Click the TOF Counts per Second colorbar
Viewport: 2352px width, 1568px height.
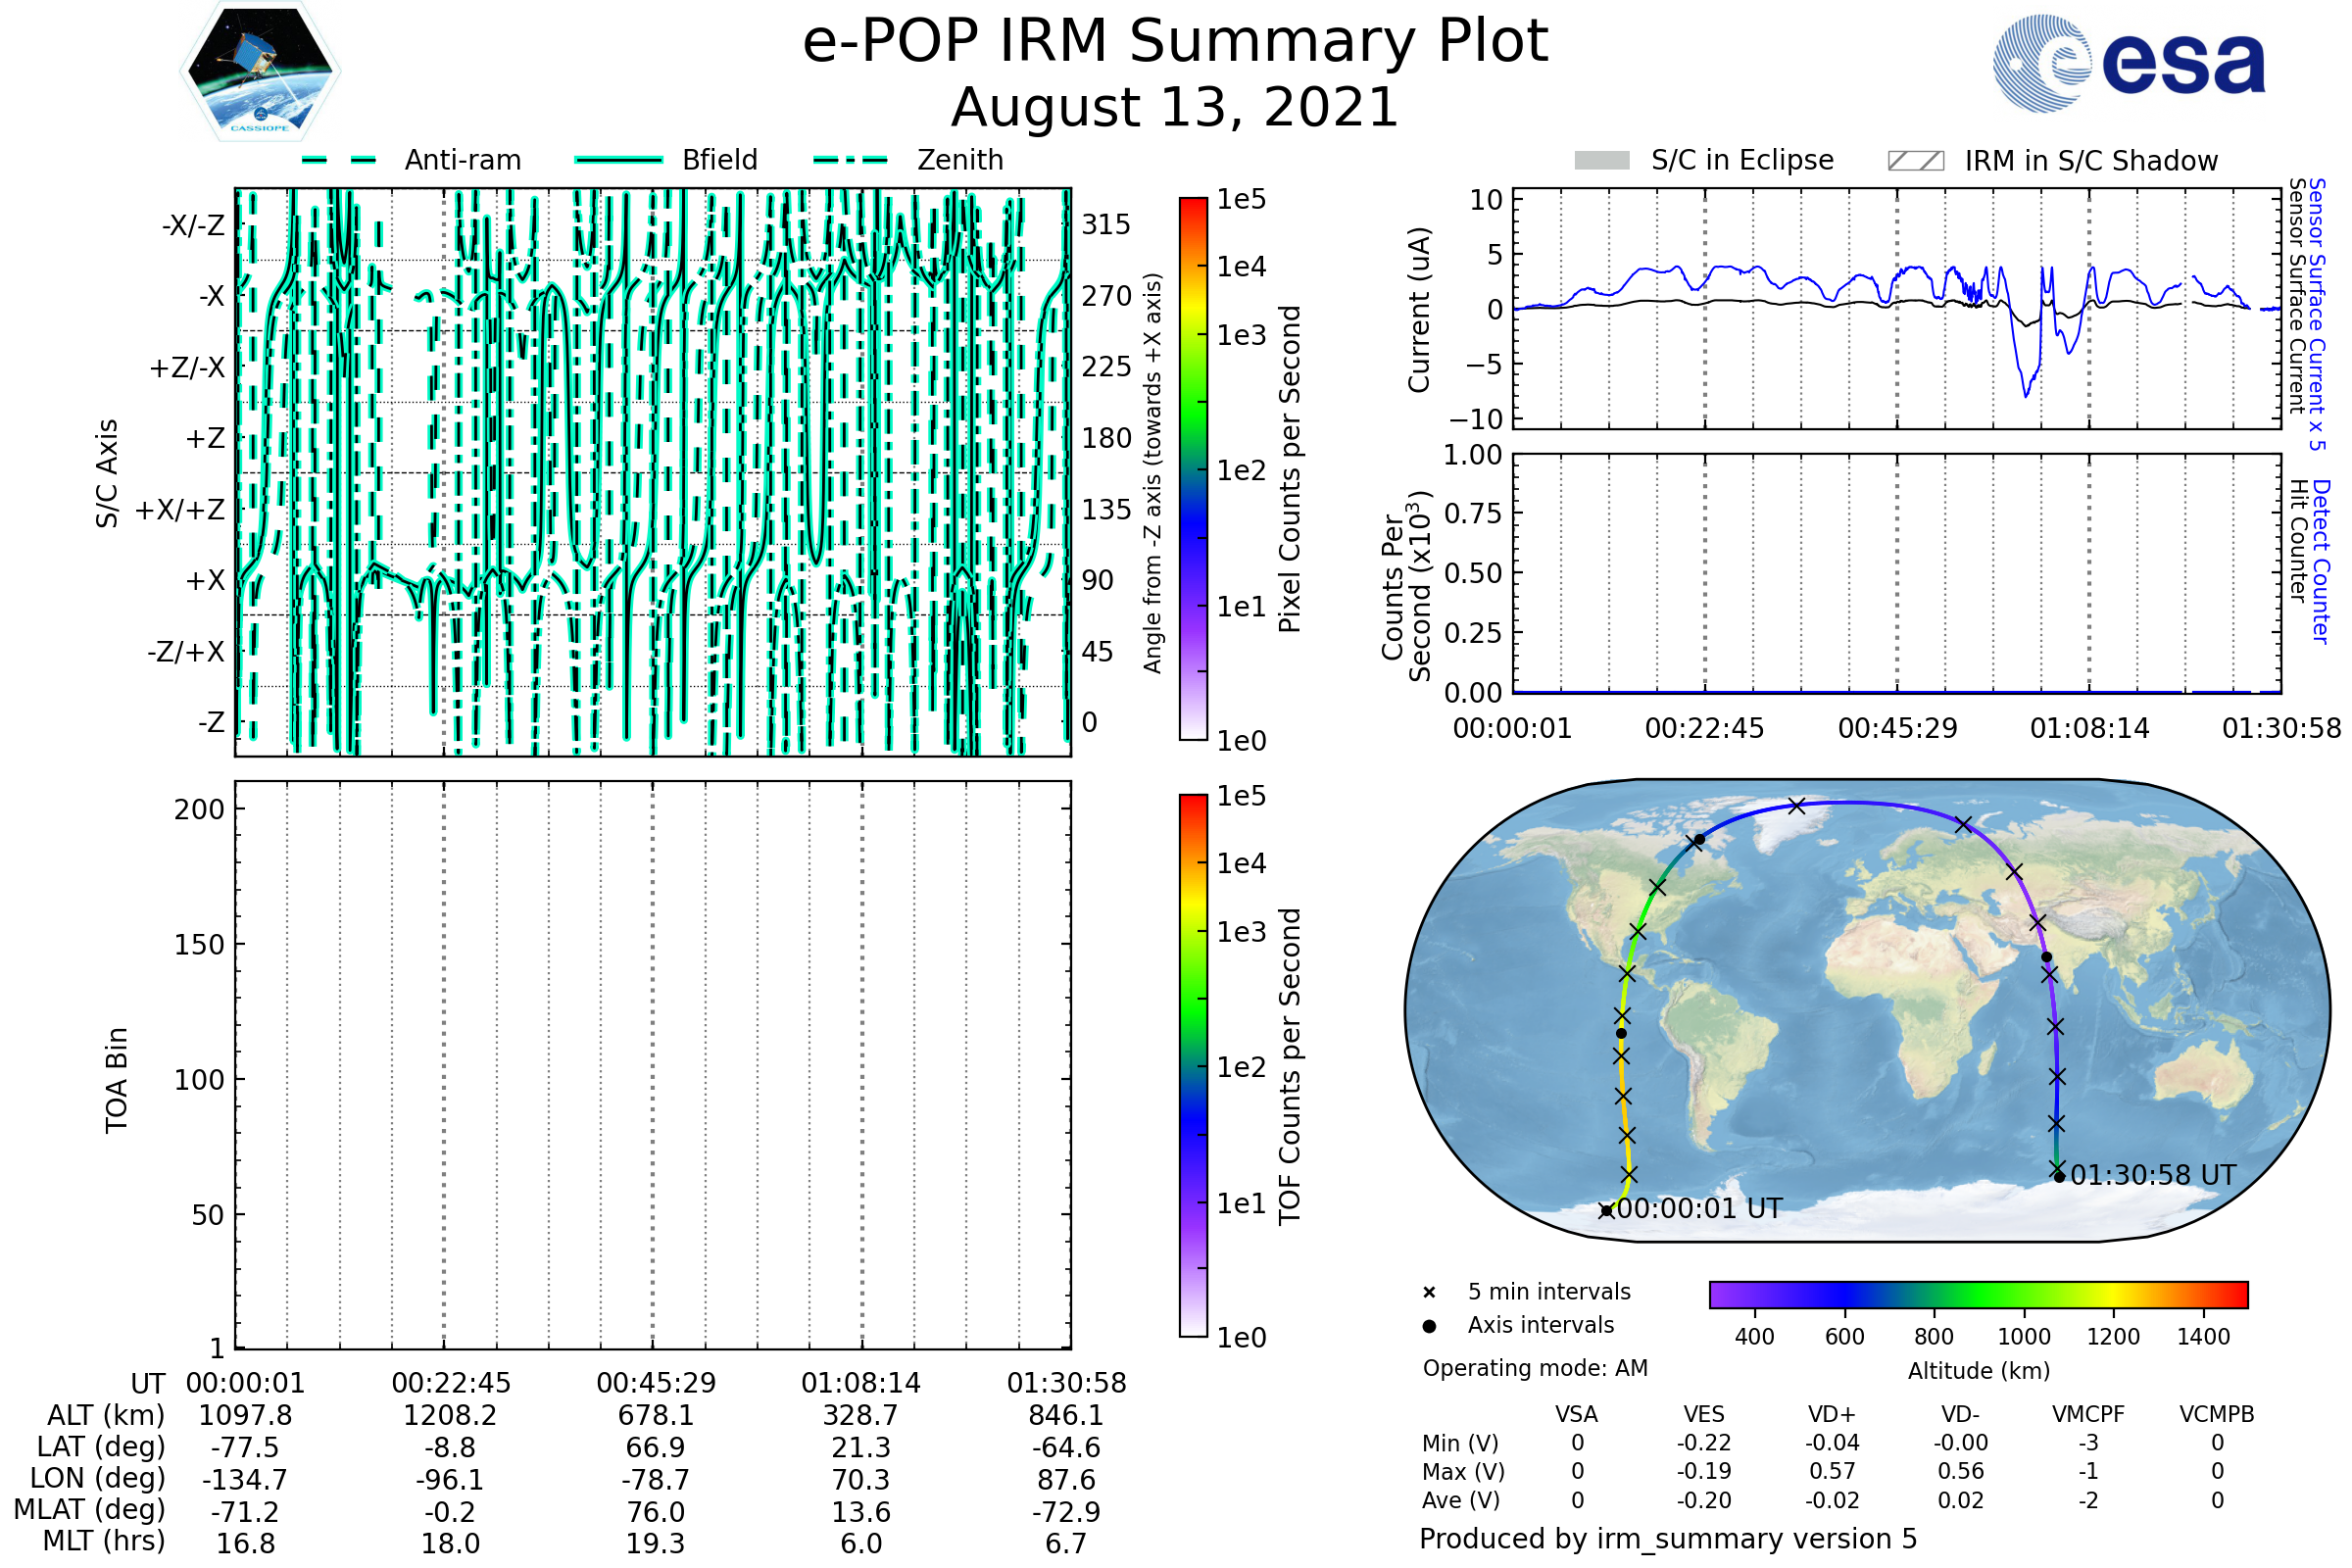1193,1065
